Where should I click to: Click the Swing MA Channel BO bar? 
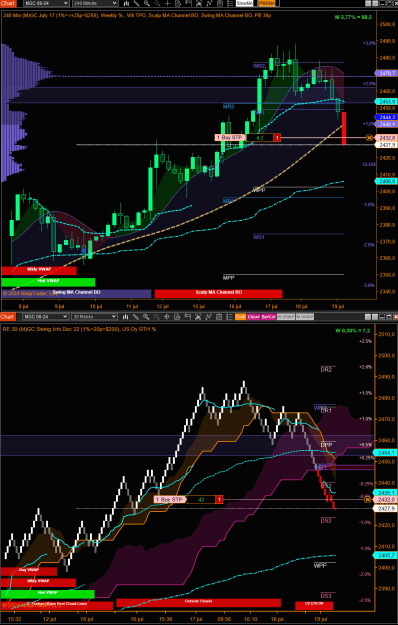tap(76, 293)
